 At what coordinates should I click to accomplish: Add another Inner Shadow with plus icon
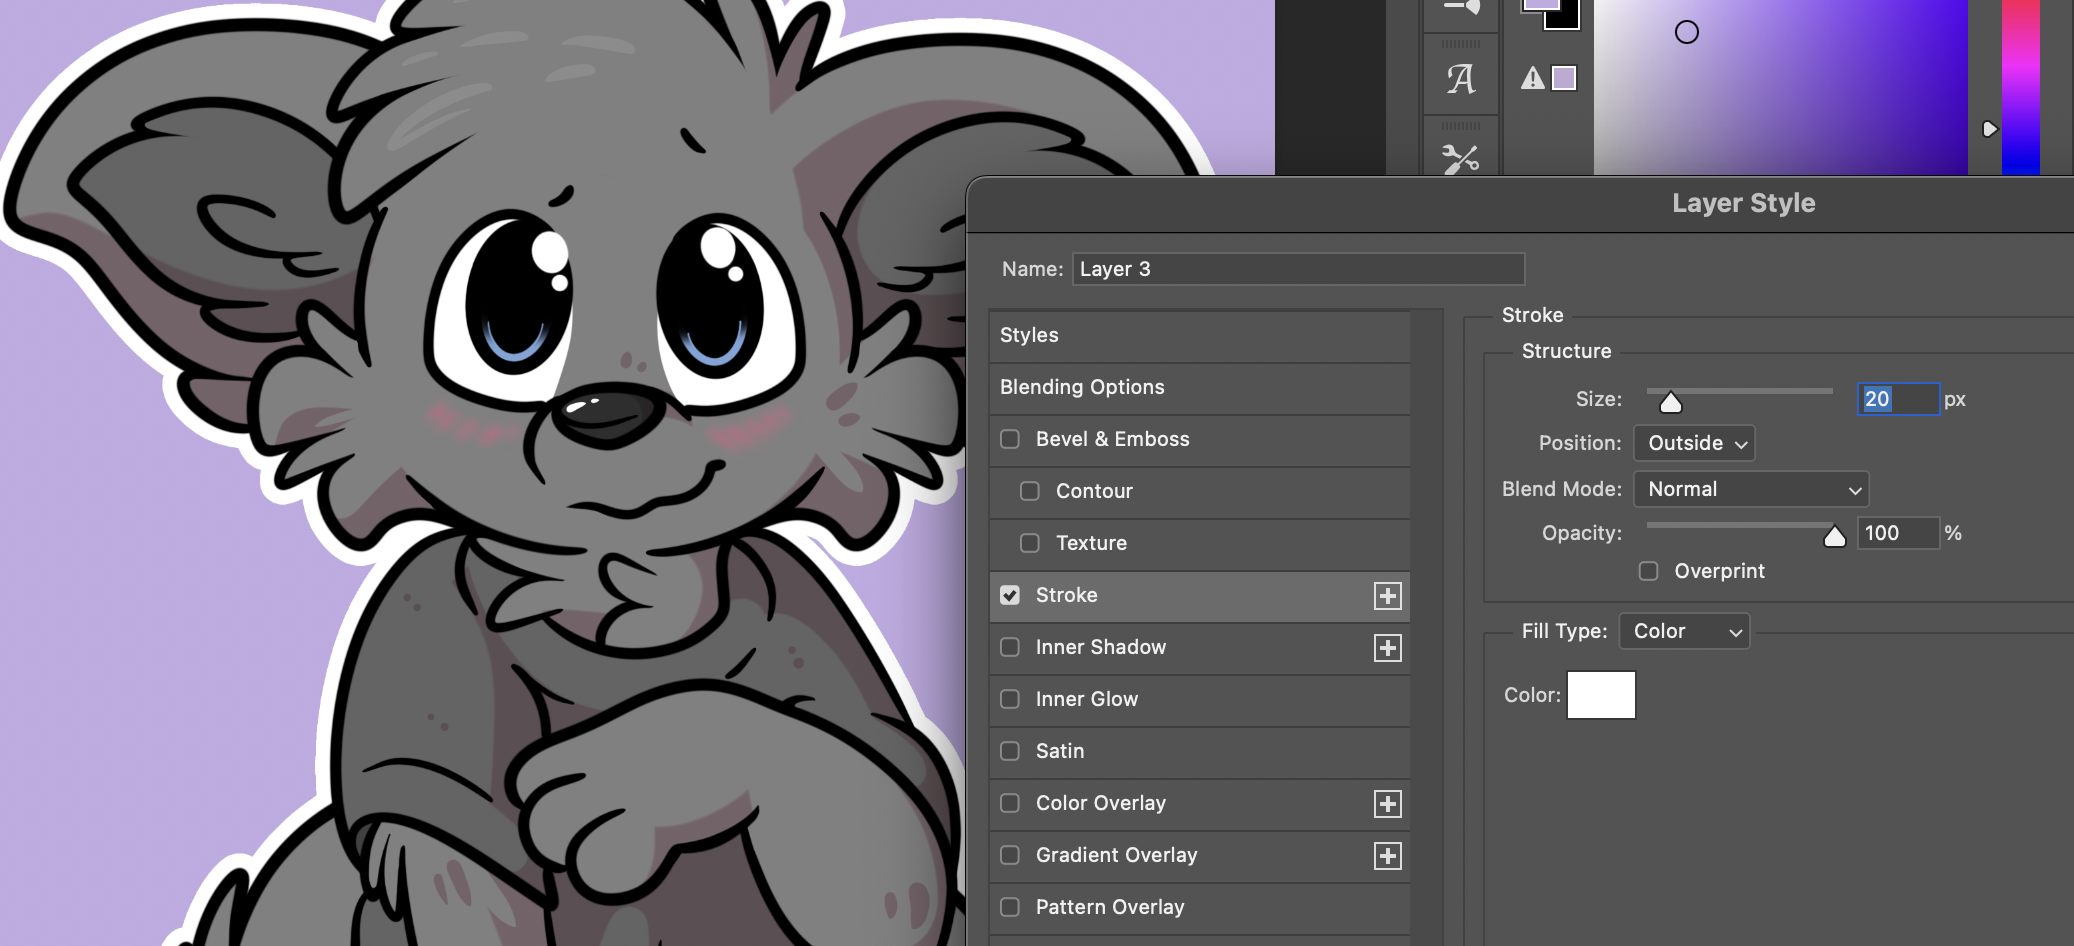point(1387,648)
